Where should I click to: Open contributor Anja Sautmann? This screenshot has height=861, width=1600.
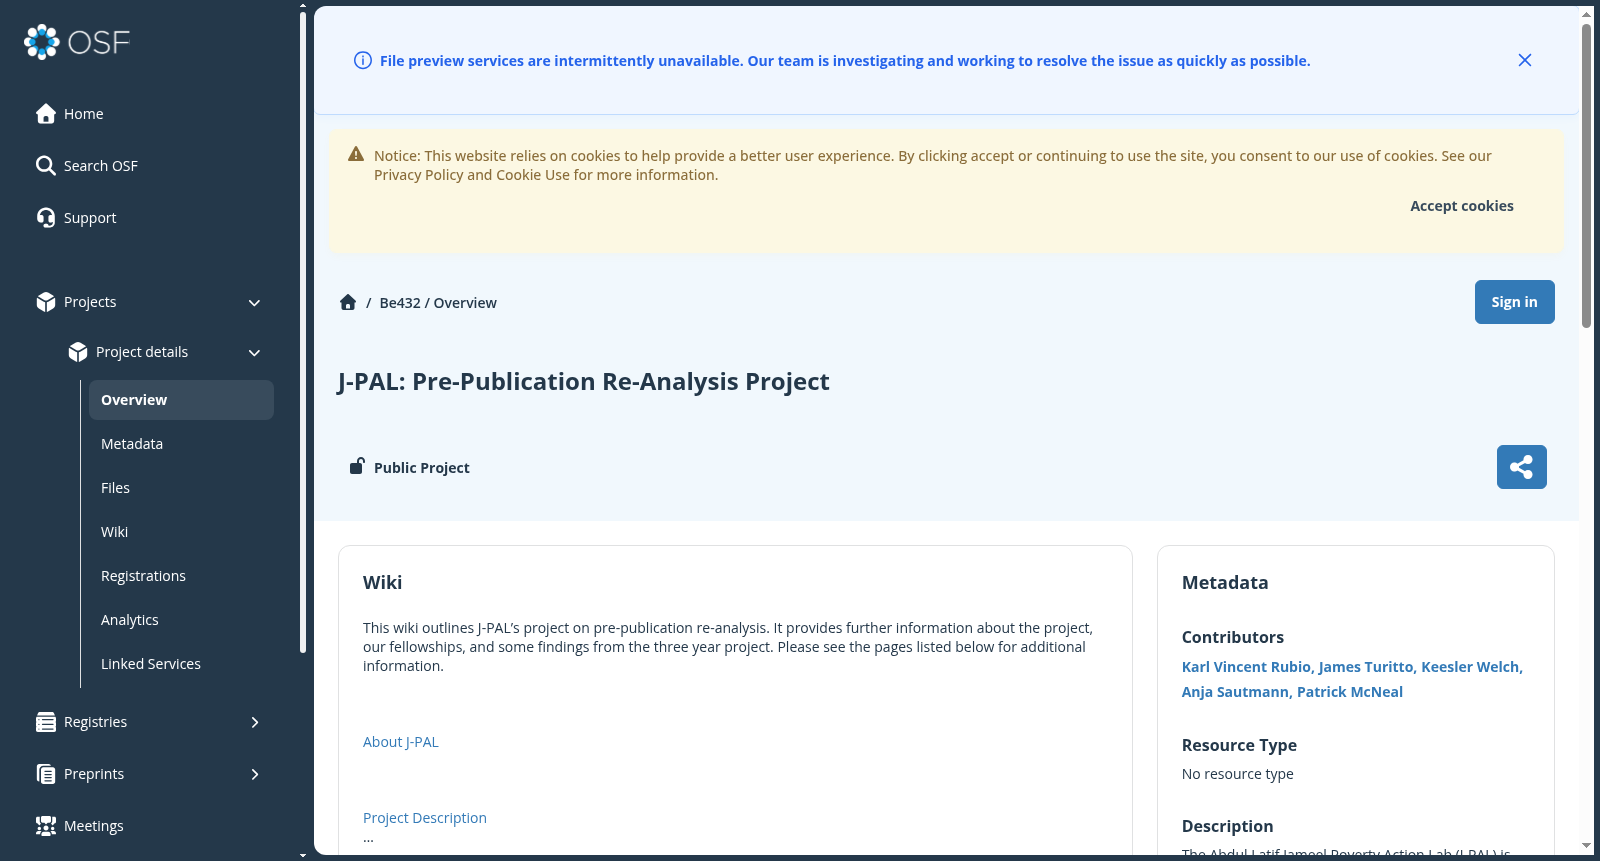click(x=1235, y=692)
